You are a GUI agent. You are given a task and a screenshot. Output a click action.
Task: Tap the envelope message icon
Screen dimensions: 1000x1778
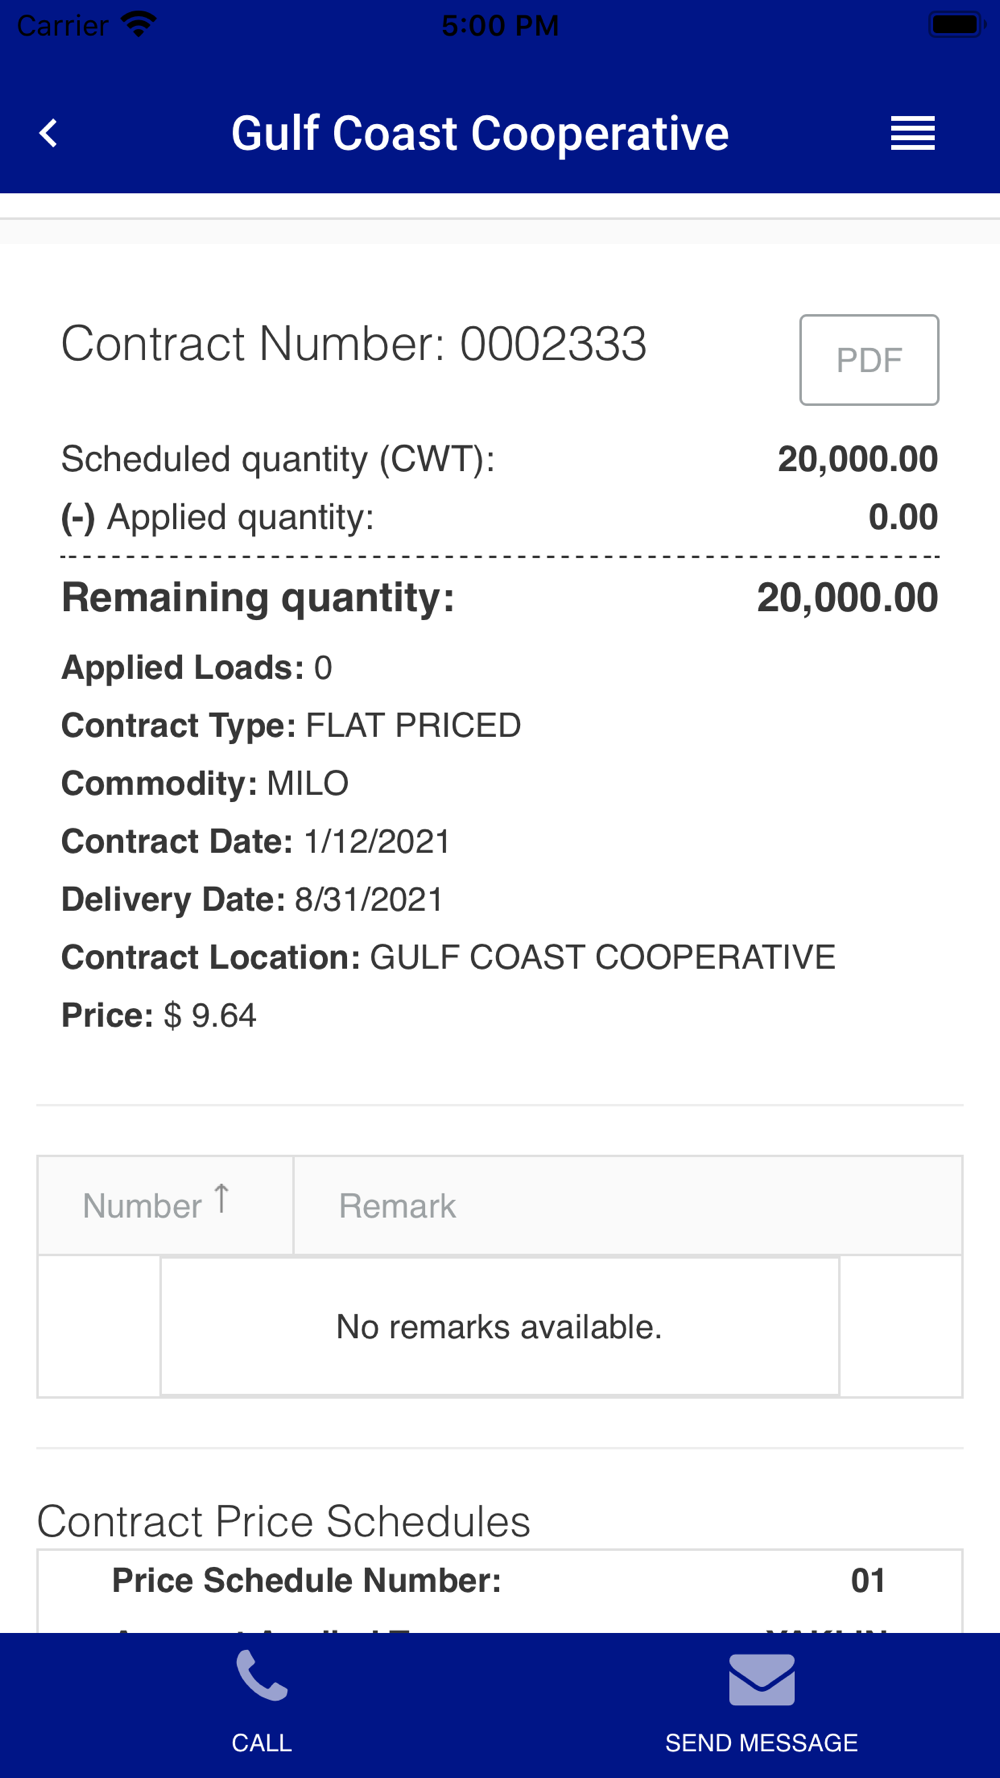[x=762, y=1679]
